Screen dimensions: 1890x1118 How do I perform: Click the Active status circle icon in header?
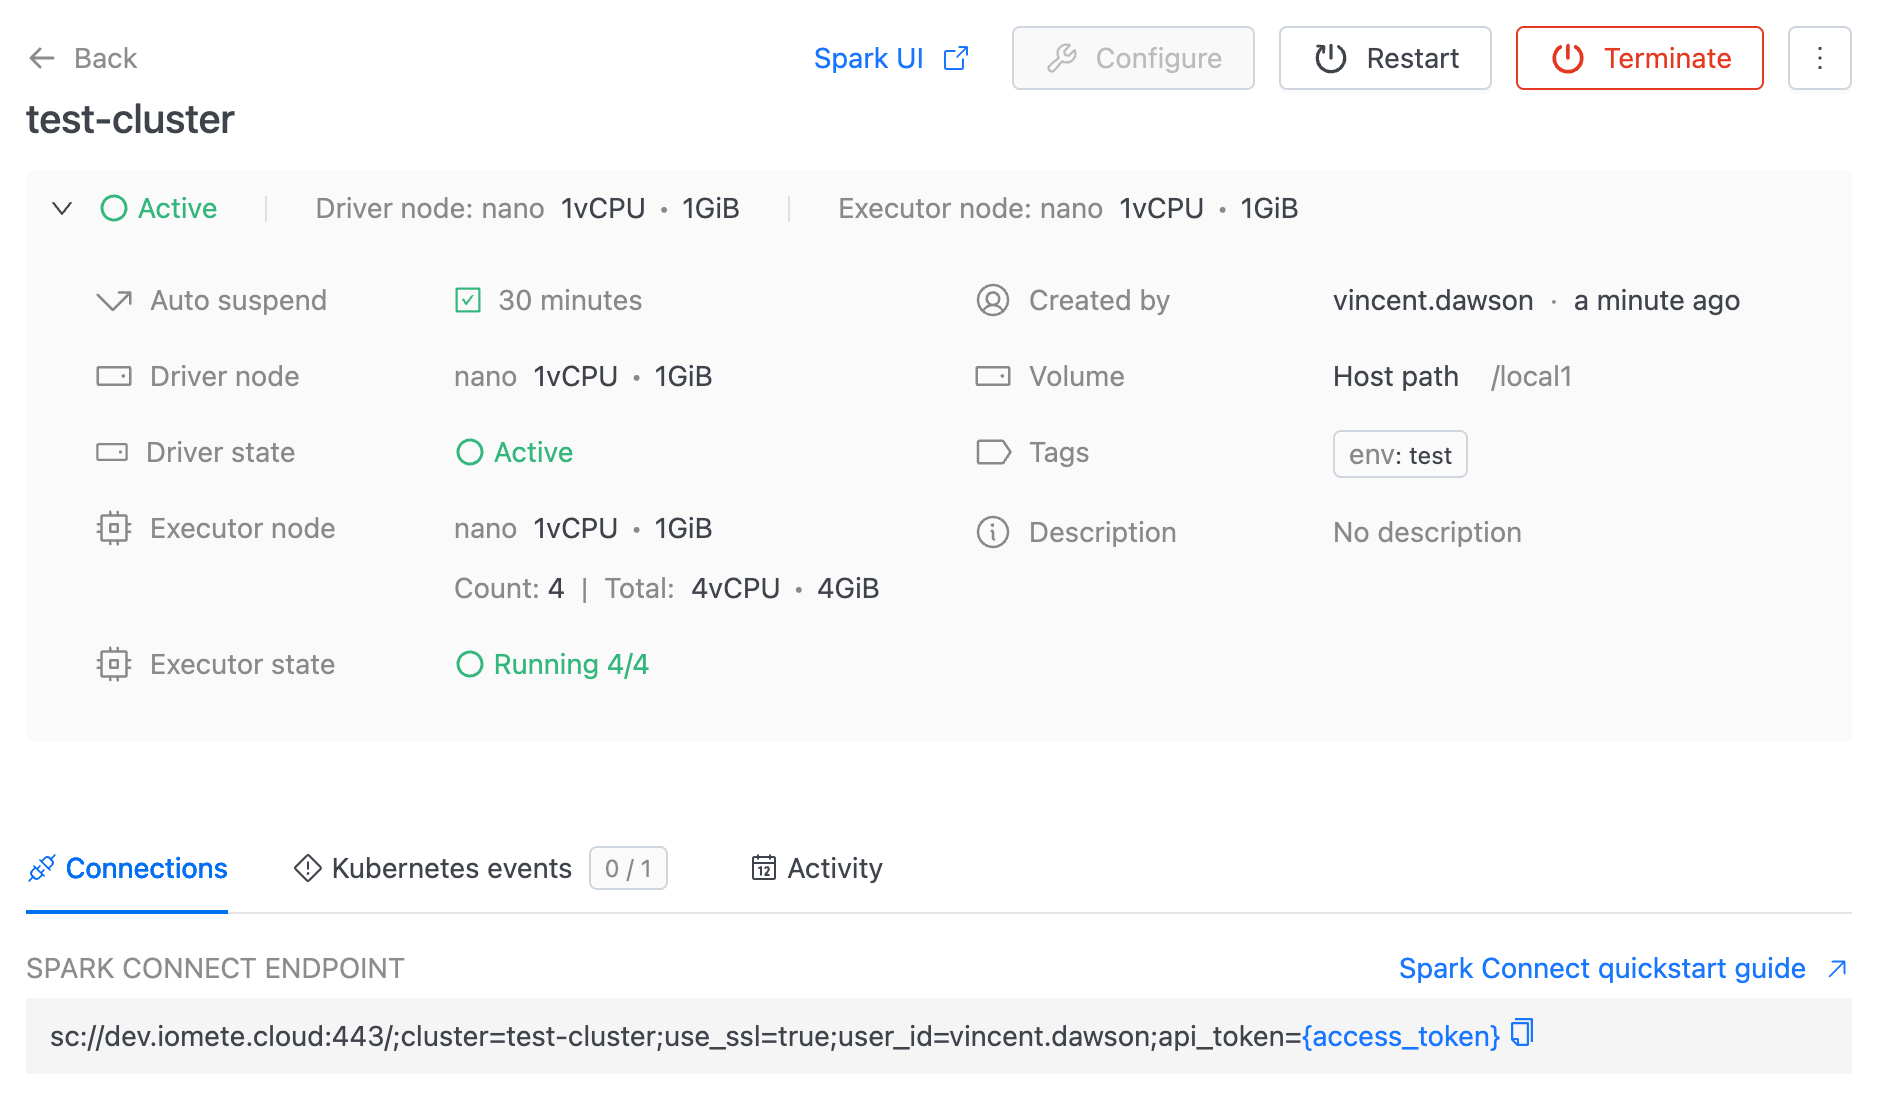(114, 208)
